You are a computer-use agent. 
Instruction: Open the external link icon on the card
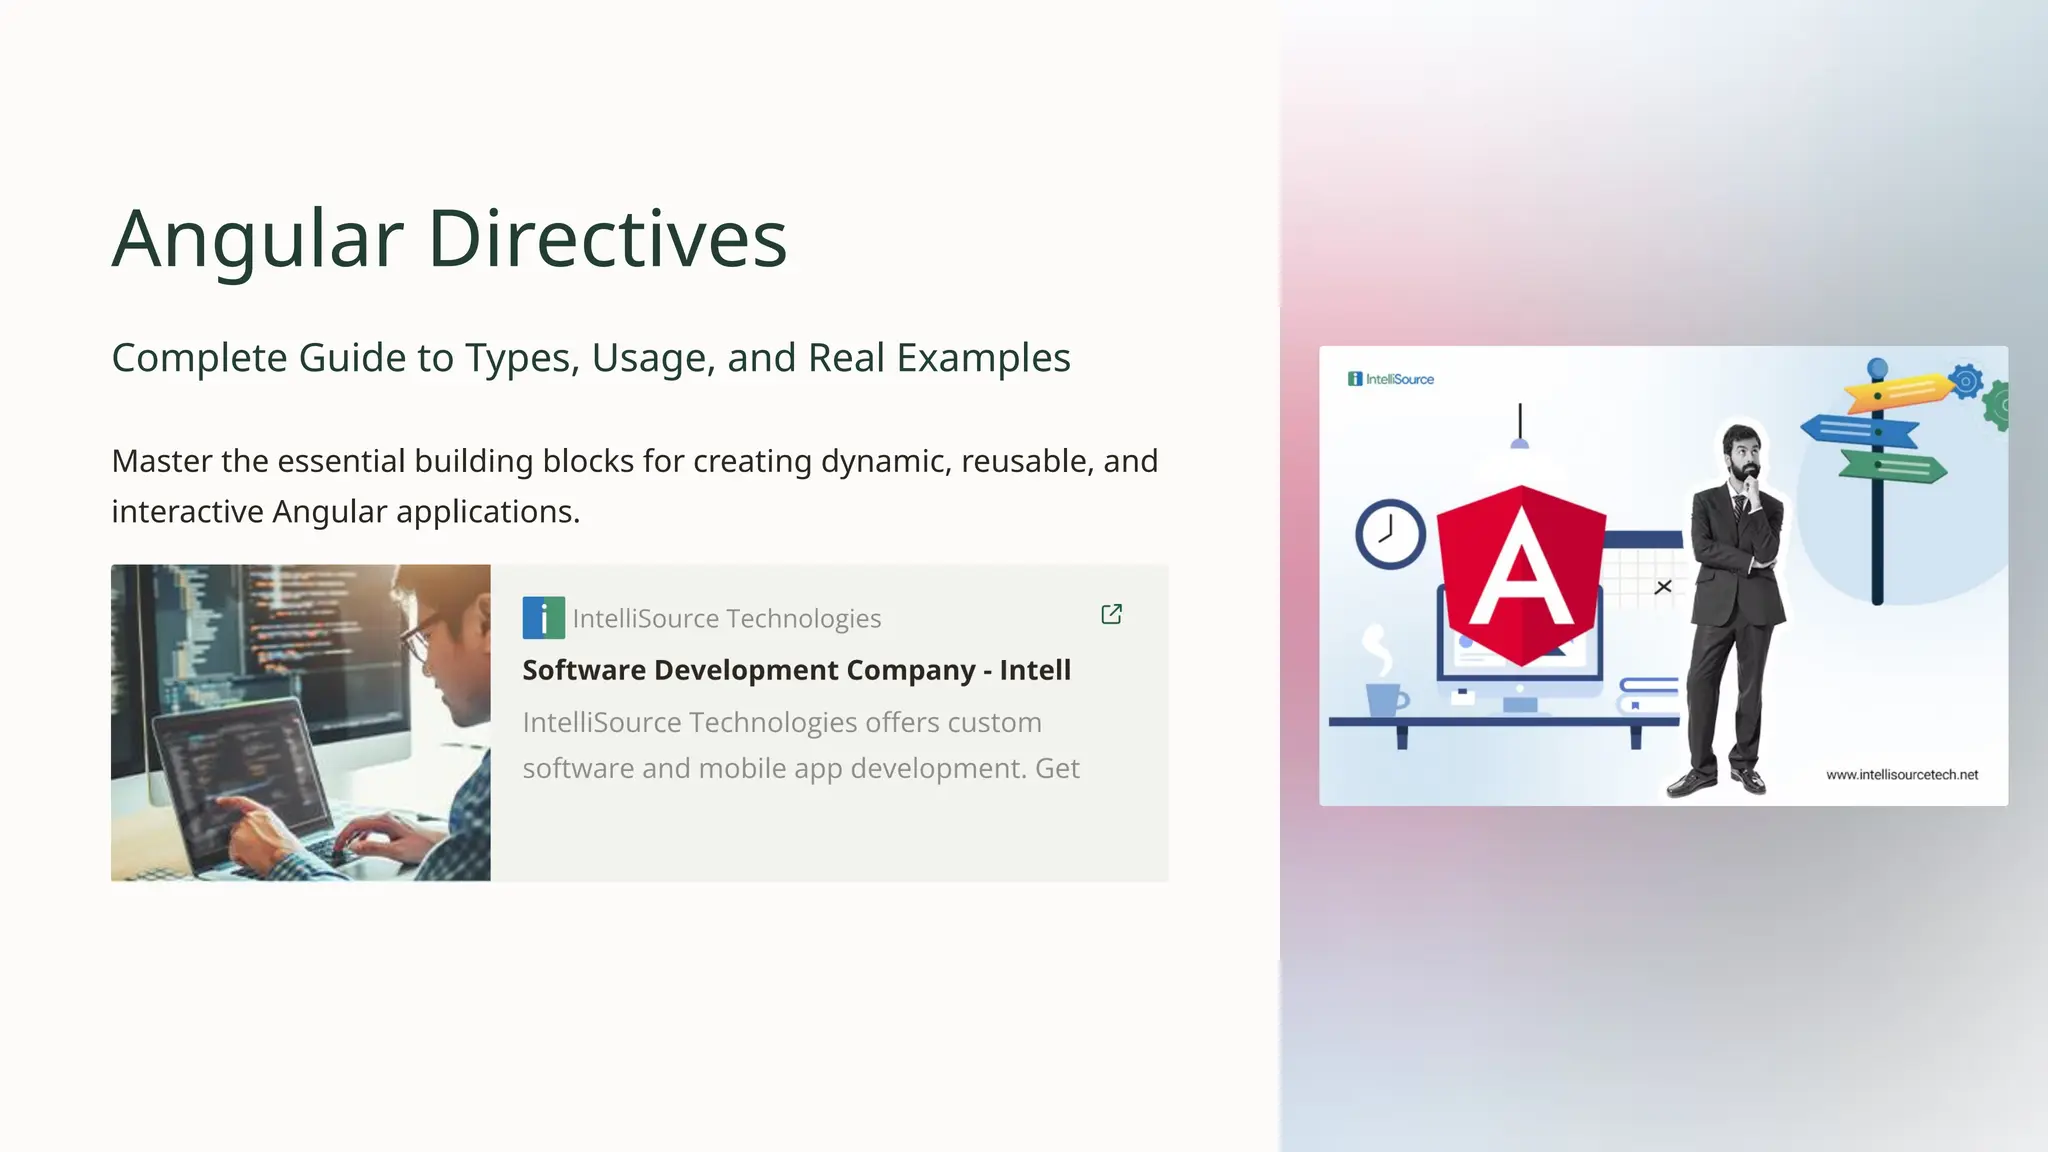point(1111,614)
